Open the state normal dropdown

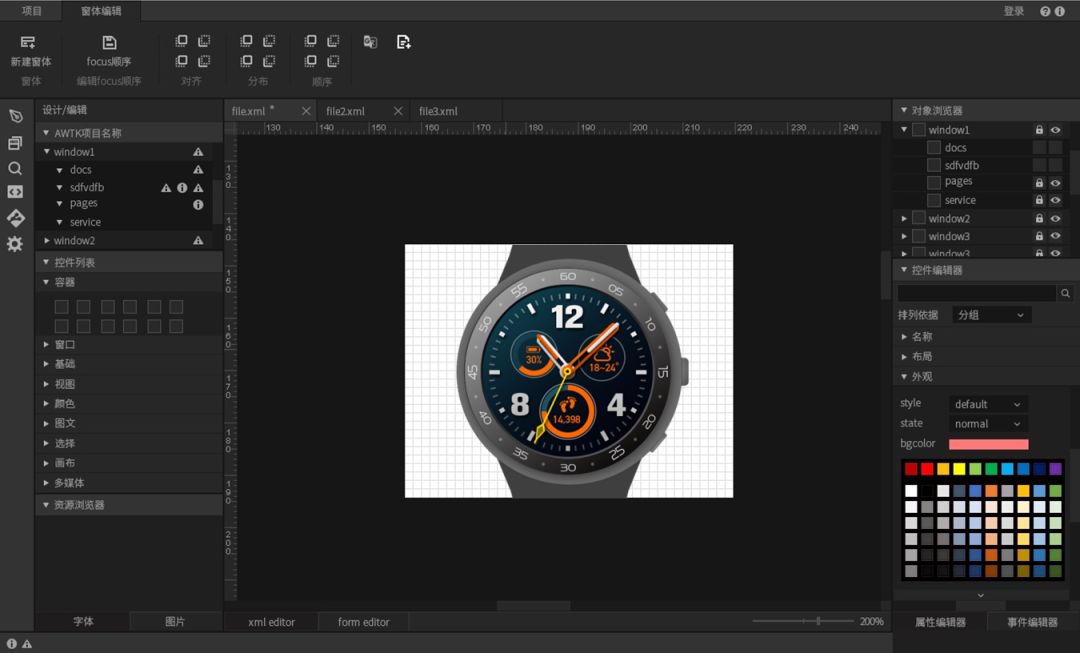coord(988,424)
